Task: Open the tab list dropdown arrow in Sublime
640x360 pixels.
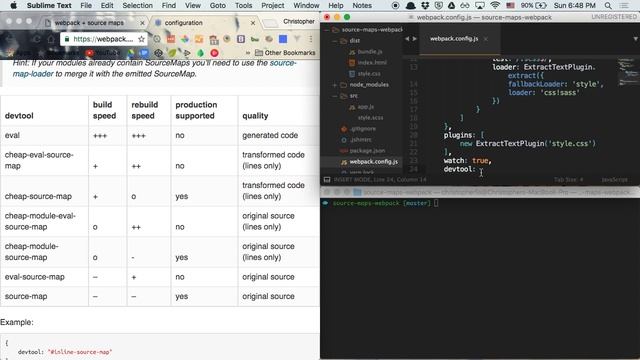Action: 635,39
